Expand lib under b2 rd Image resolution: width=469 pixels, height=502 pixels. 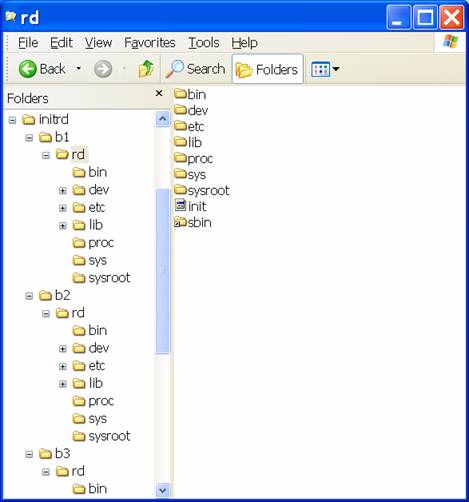coord(62,384)
